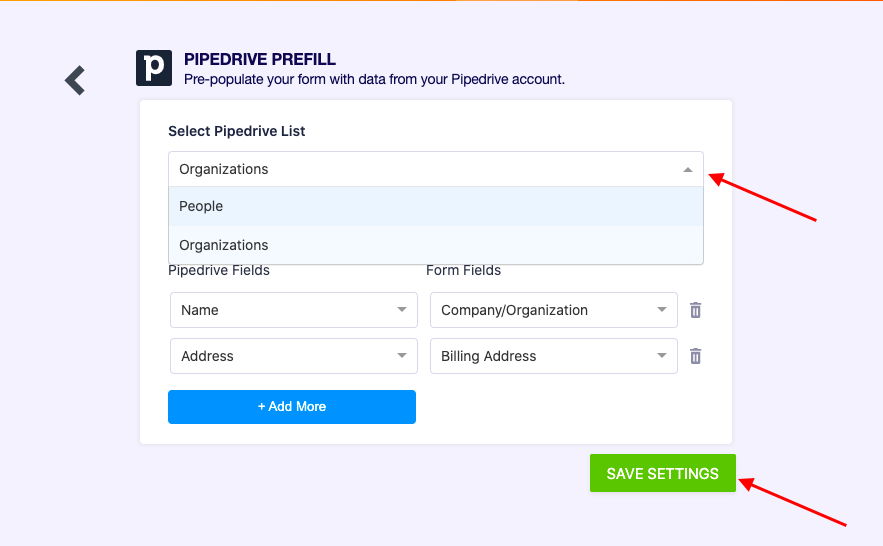Click the Billing Address text in the form field selector
This screenshot has width=883, height=546.
pyautogui.click(x=488, y=356)
